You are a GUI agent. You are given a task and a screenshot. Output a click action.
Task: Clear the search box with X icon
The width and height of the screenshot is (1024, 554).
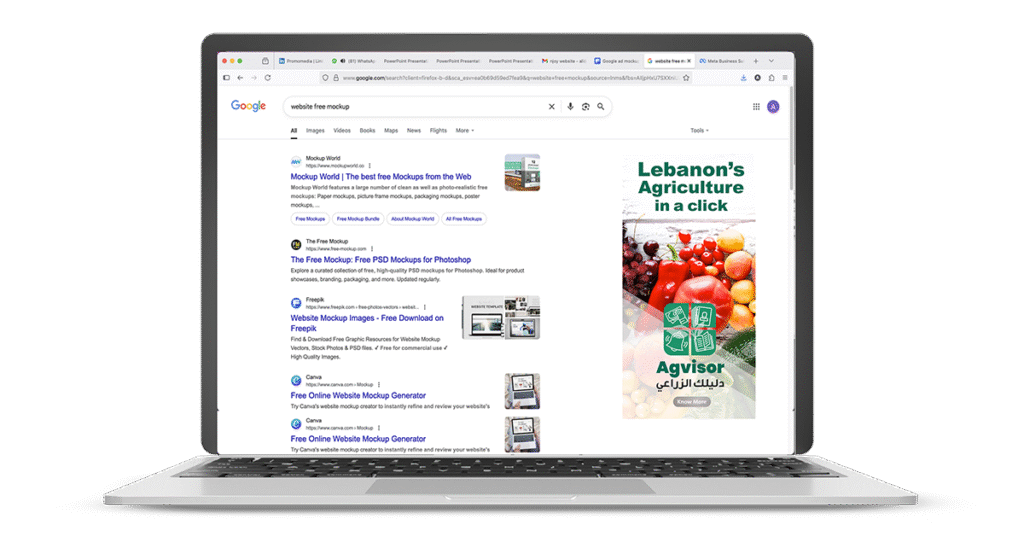551,106
